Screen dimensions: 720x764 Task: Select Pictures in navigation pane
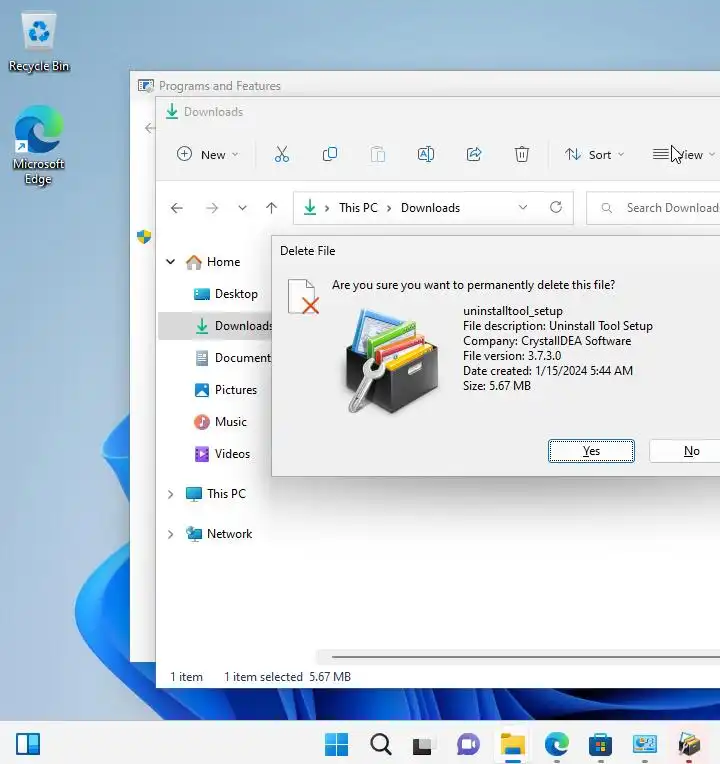coord(226,390)
